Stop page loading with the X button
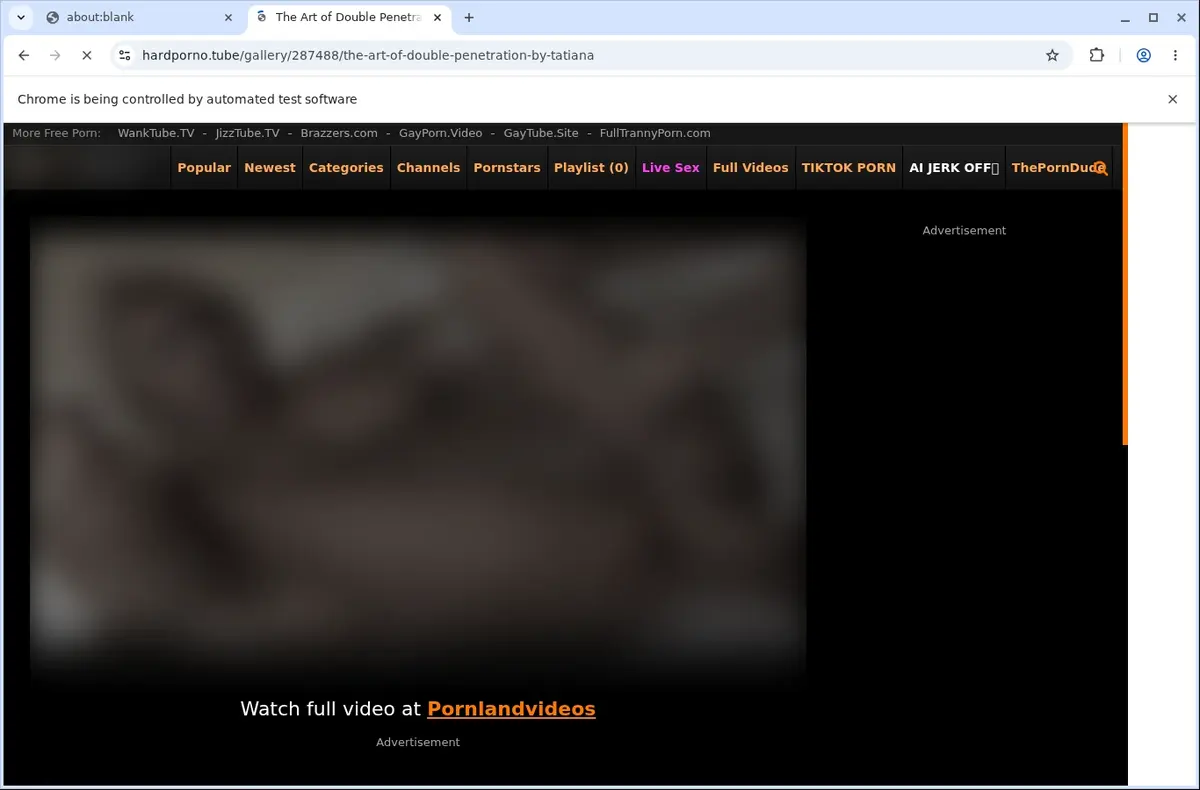 pyautogui.click(x=87, y=56)
